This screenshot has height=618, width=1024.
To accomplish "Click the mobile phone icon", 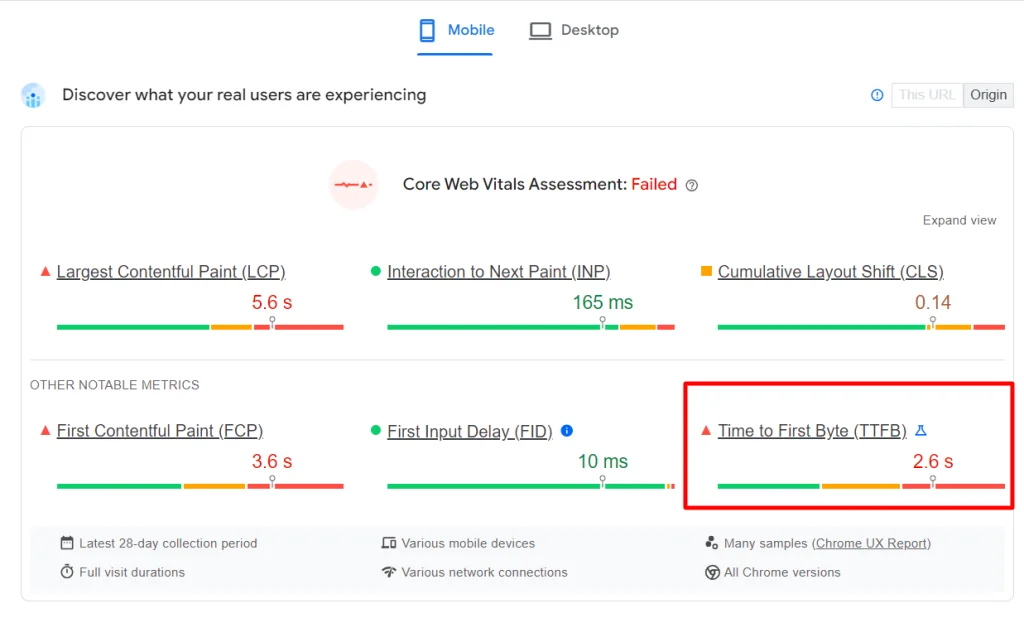I will tap(427, 30).
